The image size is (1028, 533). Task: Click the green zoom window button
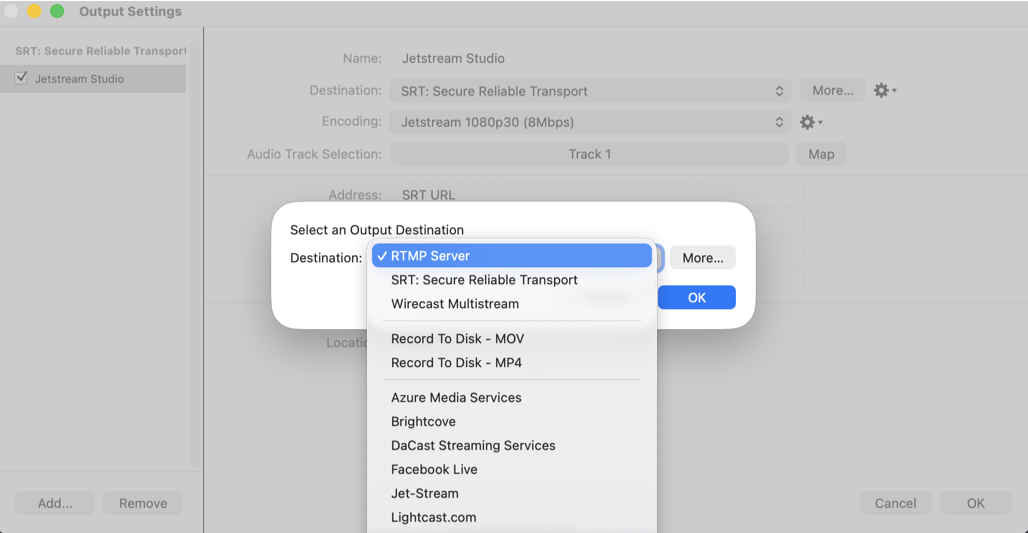57,11
